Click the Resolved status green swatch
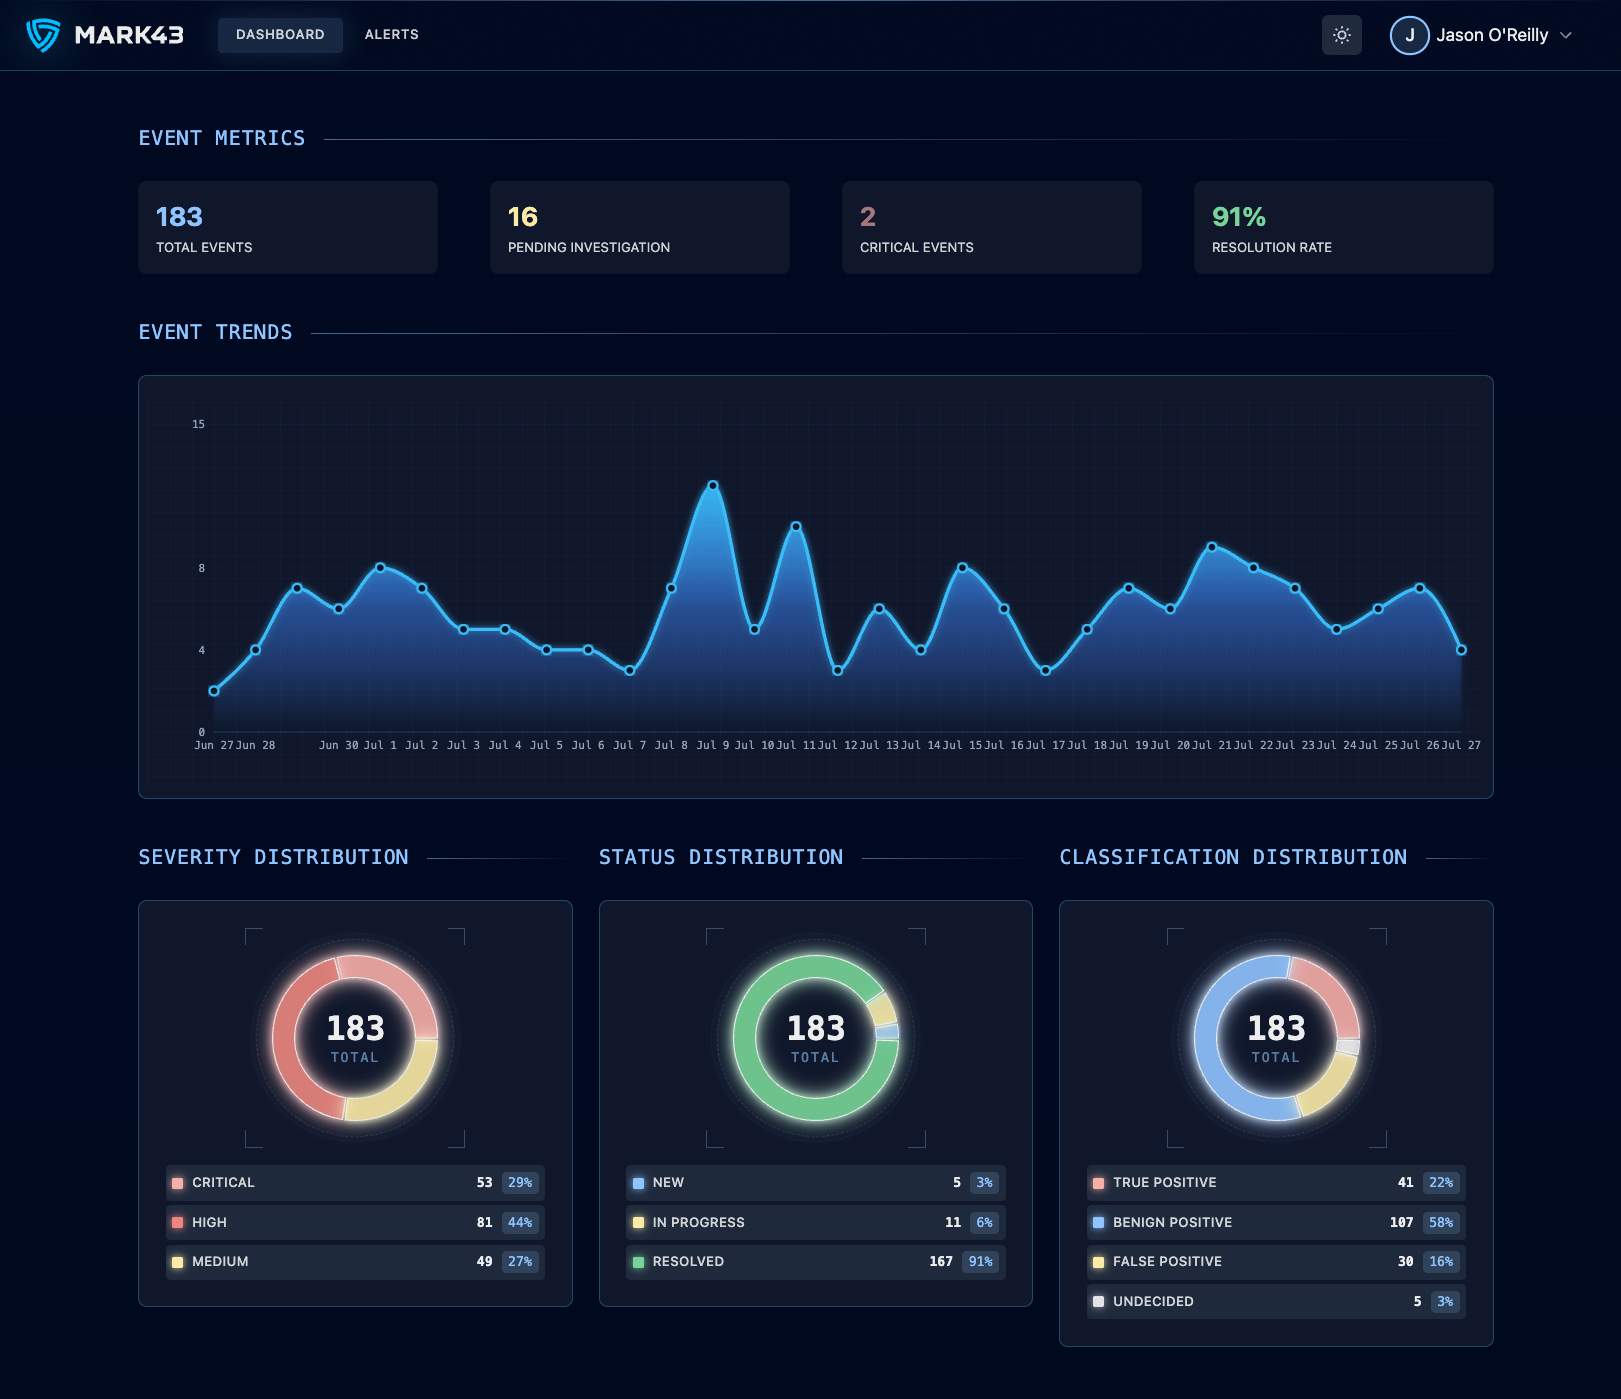 [639, 1262]
